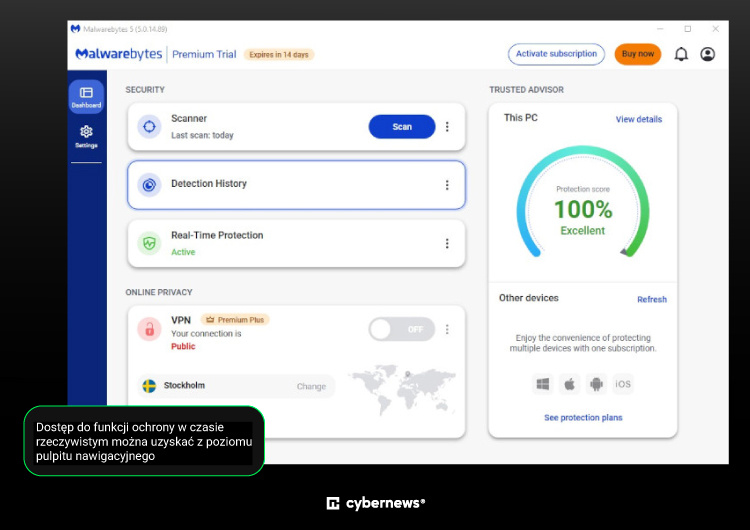Click the Detection History card title
Image resolution: width=750 pixels, height=530 pixels.
[x=209, y=184]
